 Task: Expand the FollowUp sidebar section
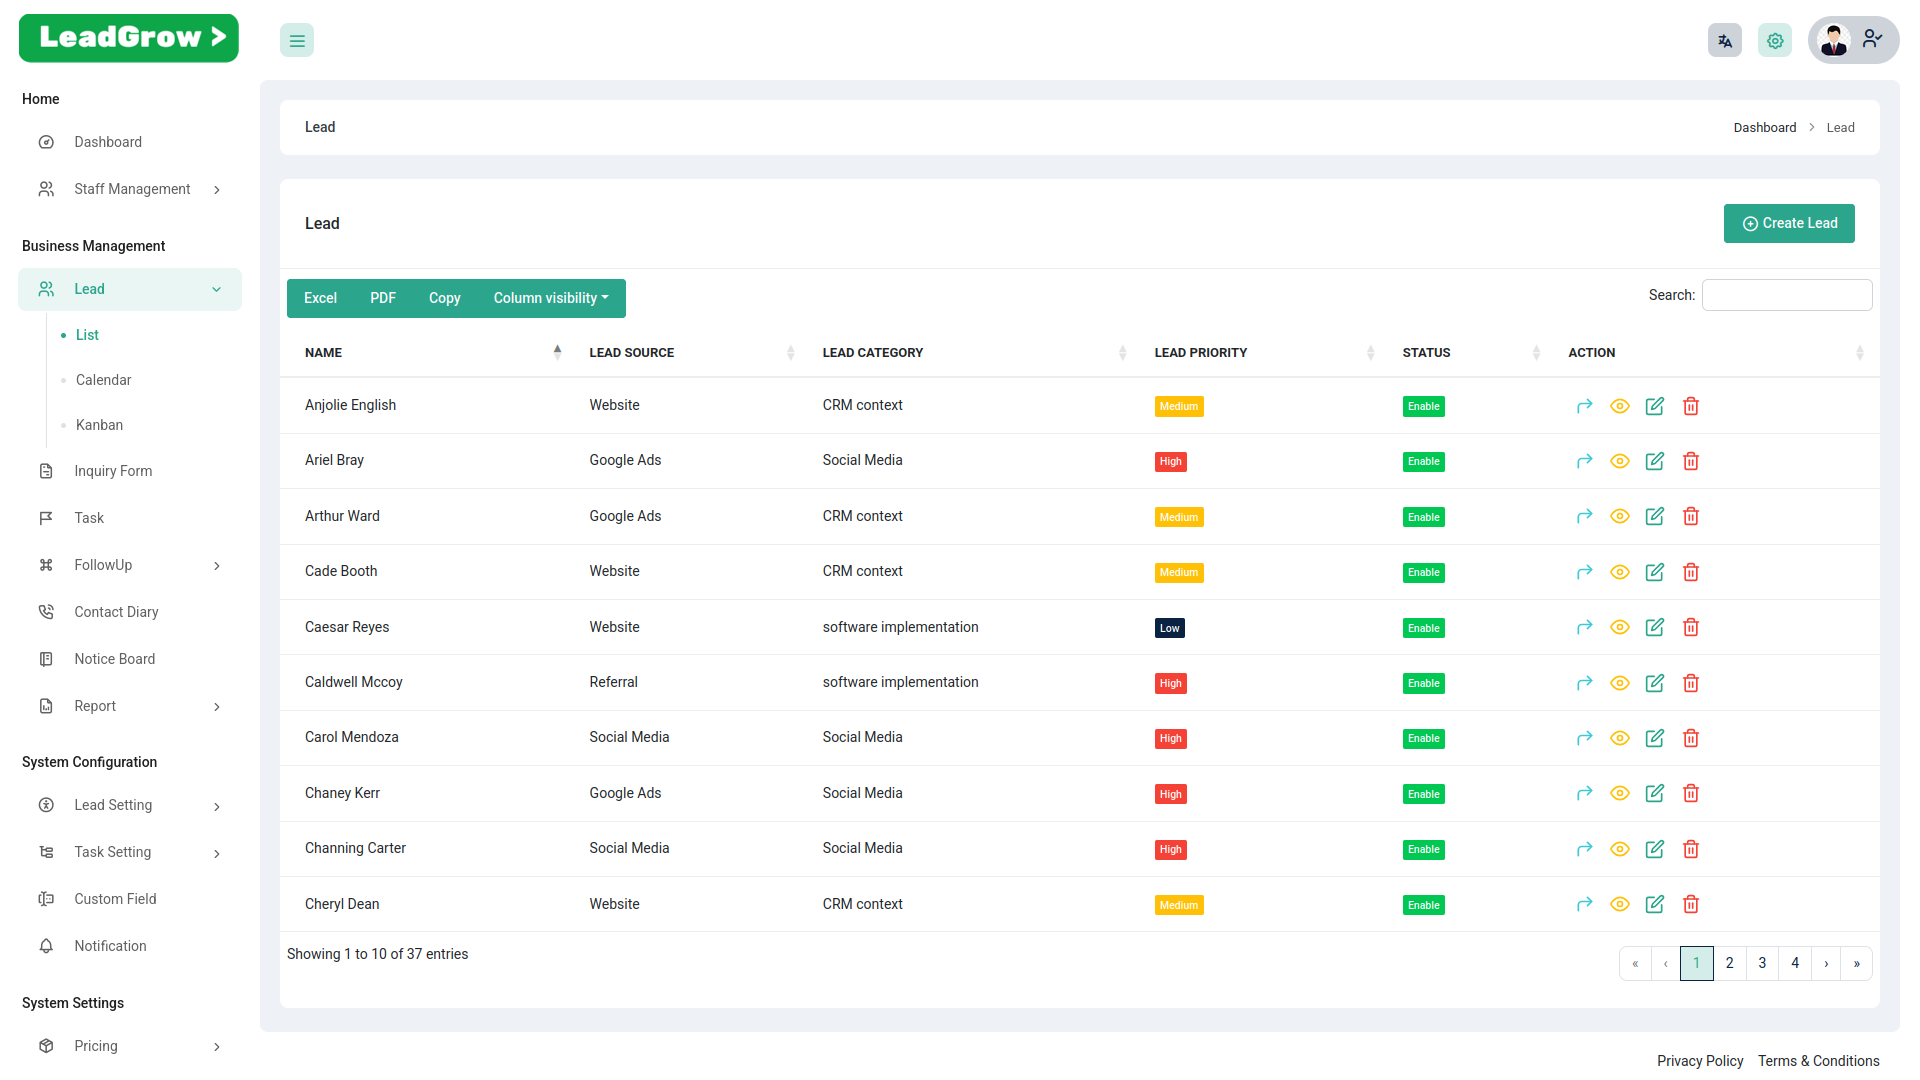pyautogui.click(x=130, y=565)
